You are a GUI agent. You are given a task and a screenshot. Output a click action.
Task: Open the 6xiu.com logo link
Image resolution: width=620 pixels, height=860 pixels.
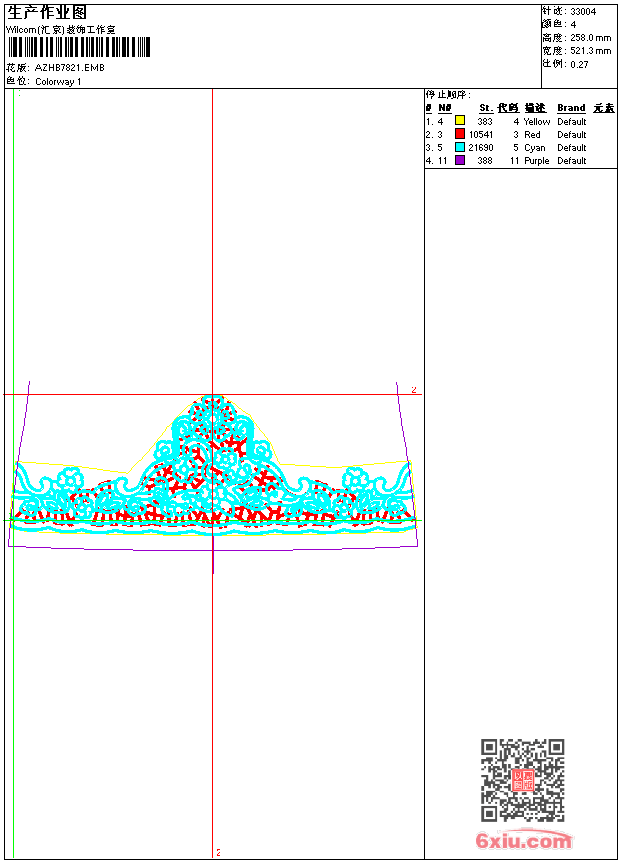click(524, 841)
